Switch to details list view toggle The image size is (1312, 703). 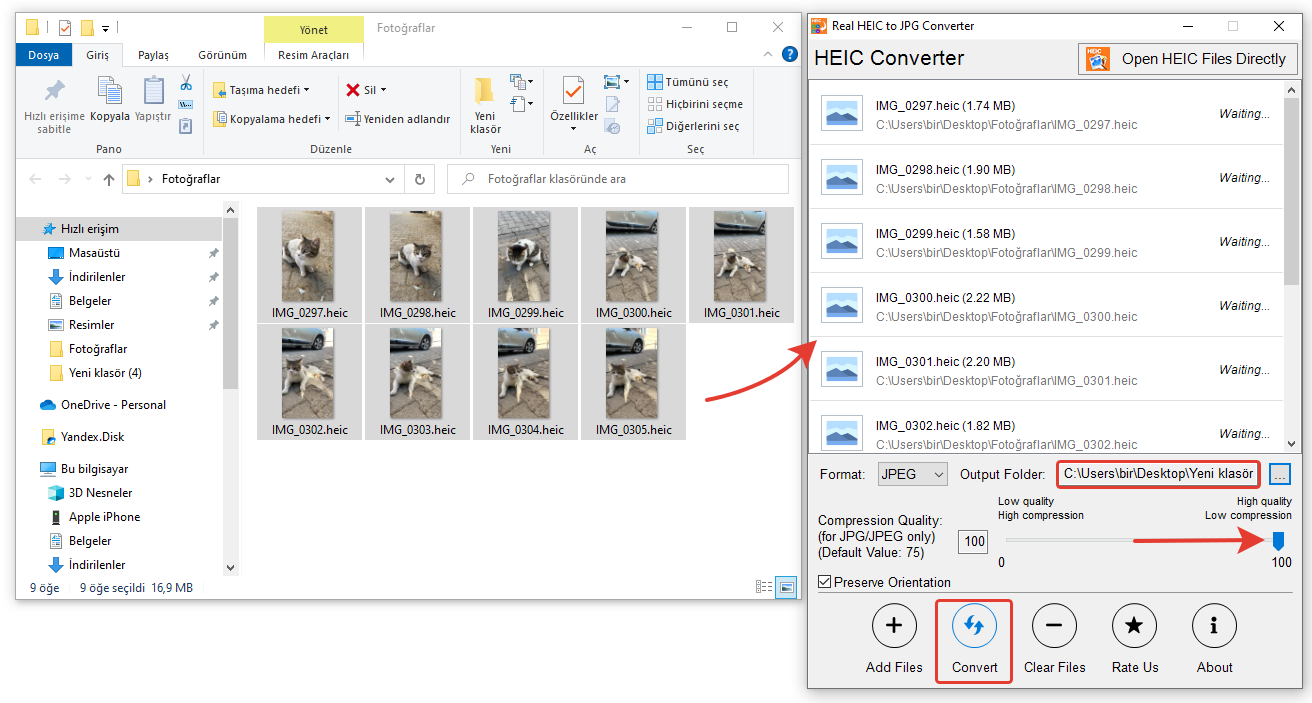pyautogui.click(x=765, y=588)
